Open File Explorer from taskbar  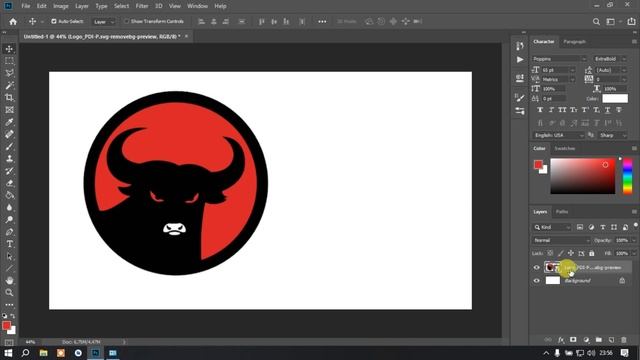(x=43, y=353)
